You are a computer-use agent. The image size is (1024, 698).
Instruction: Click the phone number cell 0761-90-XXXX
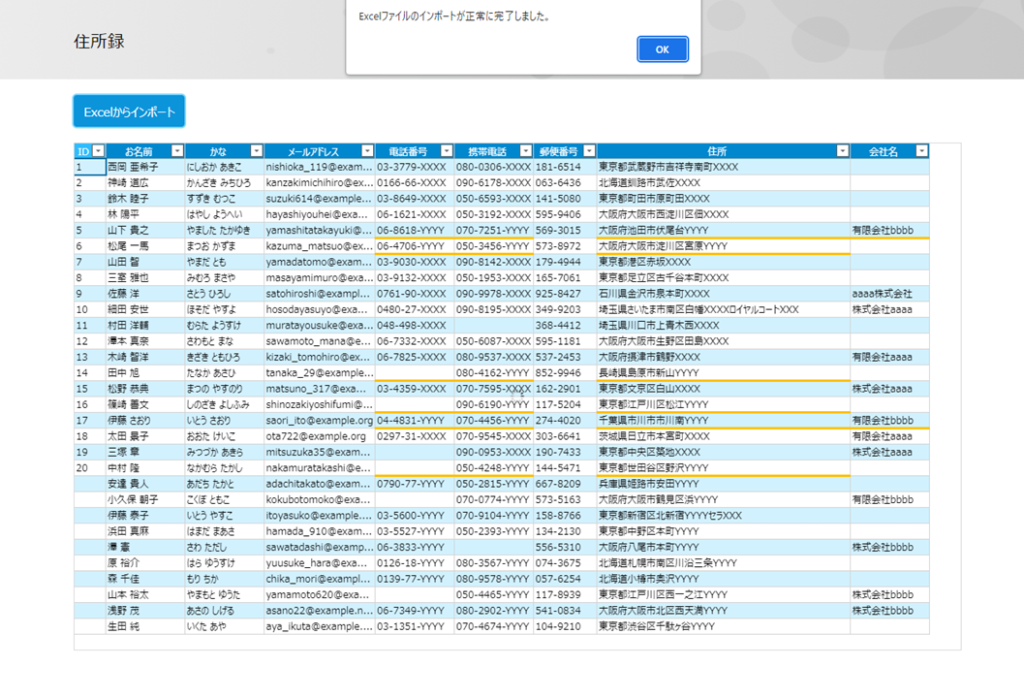411,294
